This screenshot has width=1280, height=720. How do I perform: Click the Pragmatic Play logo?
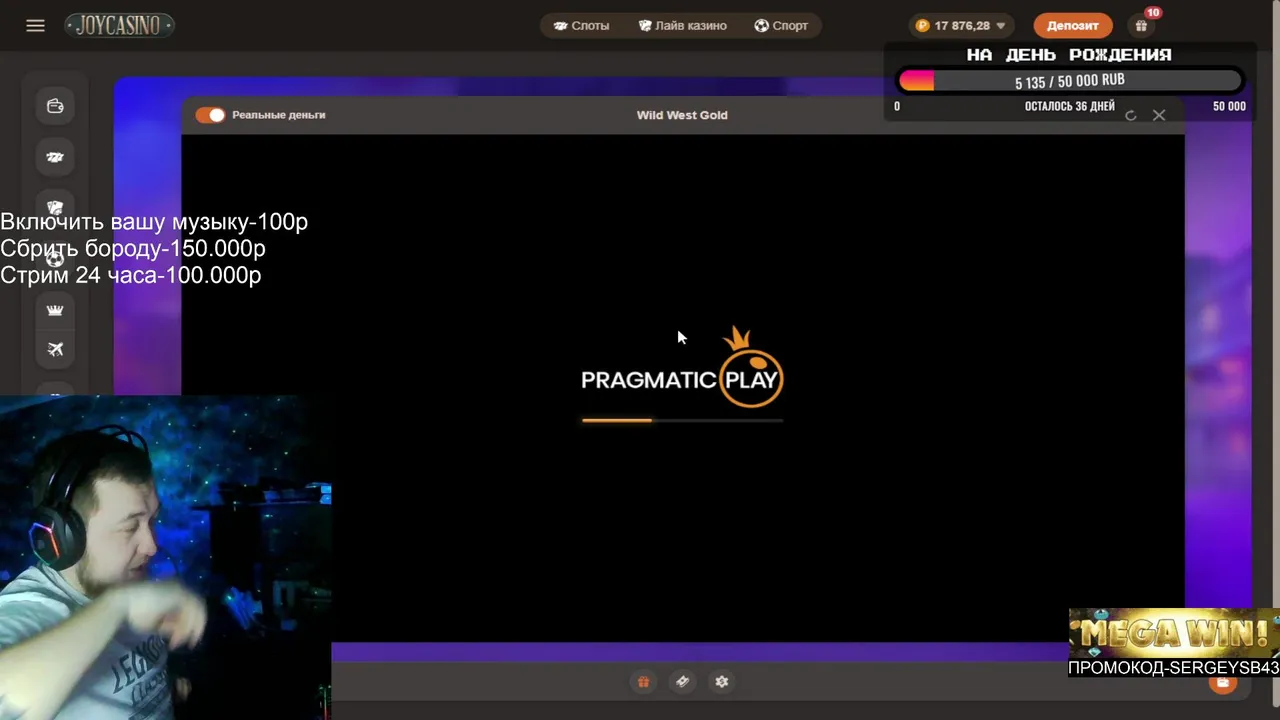(x=682, y=368)
